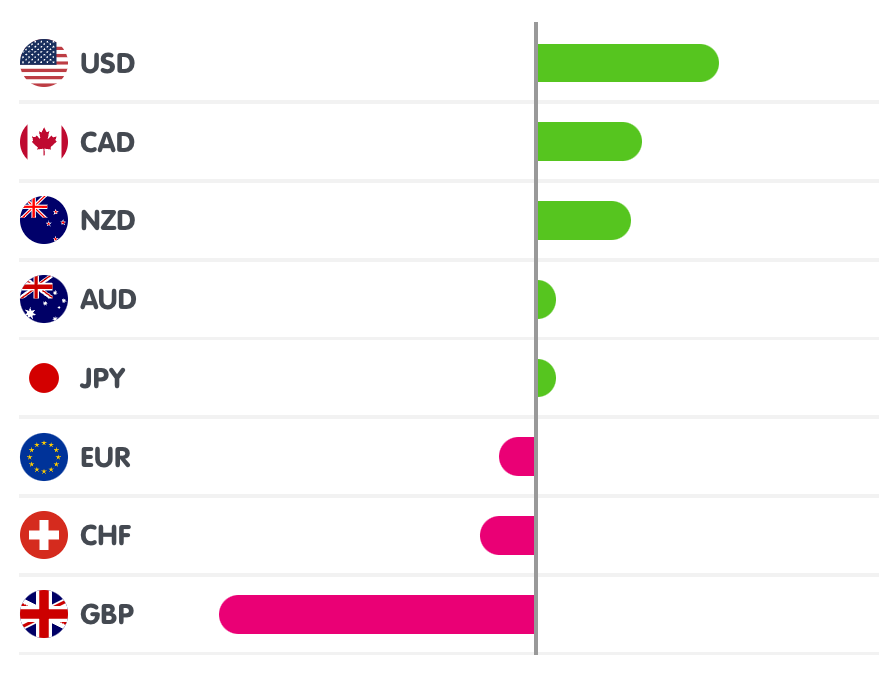Click the New Zealand flag icon

[x=44, y=220]
